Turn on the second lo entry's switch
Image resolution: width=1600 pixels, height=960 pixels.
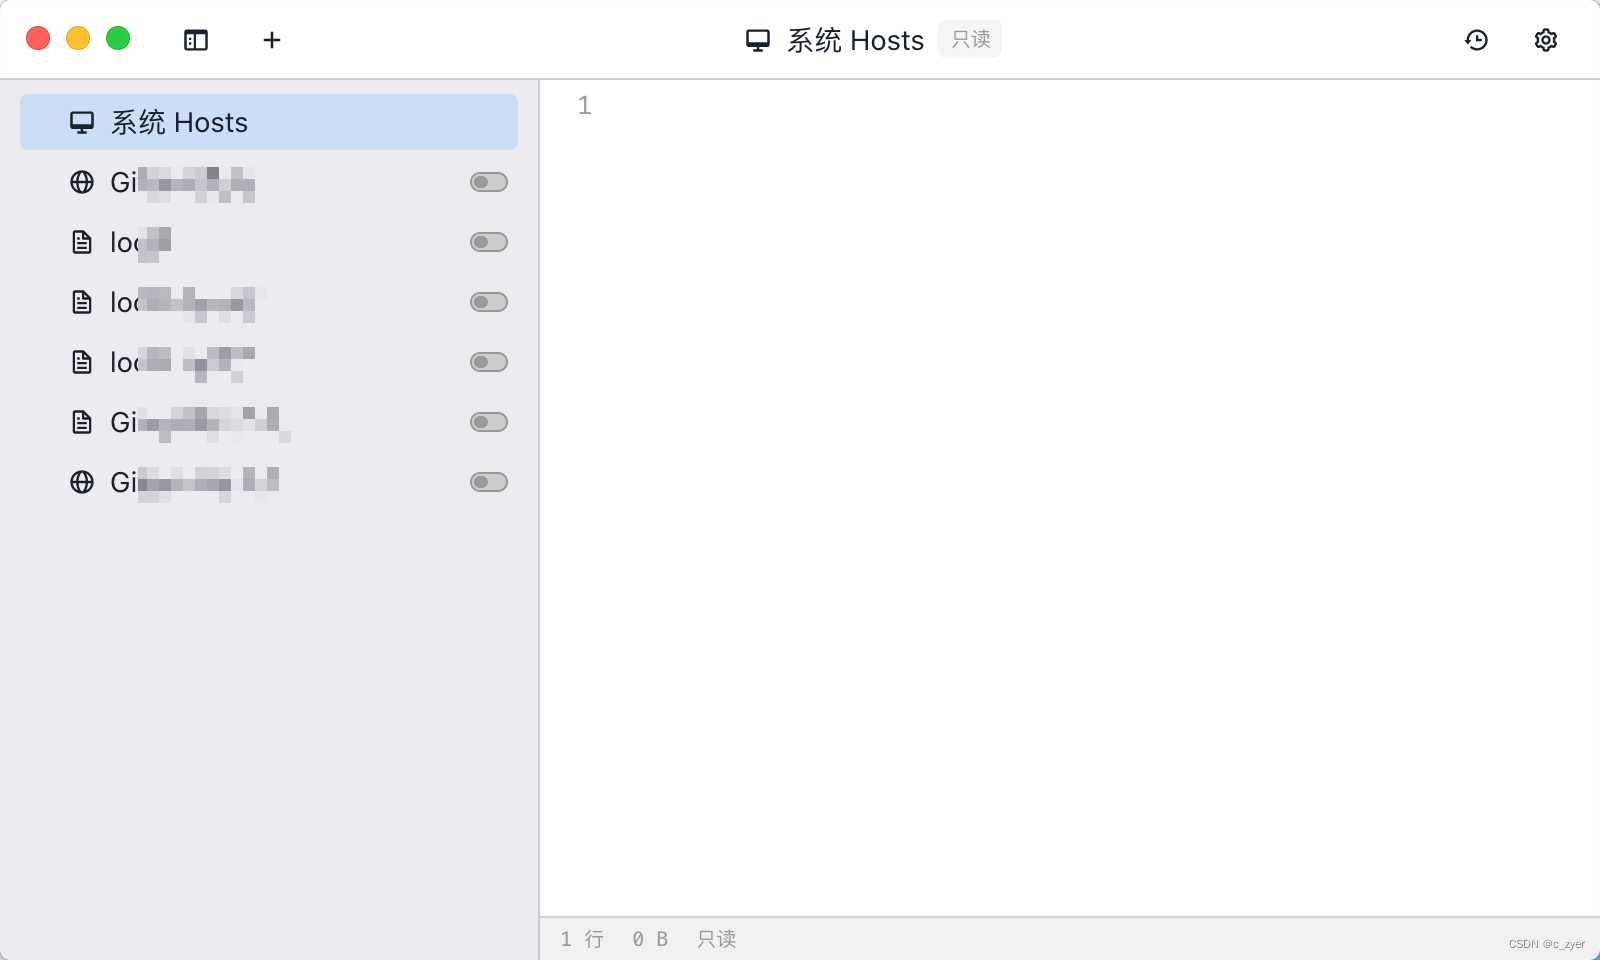(489, 302)
